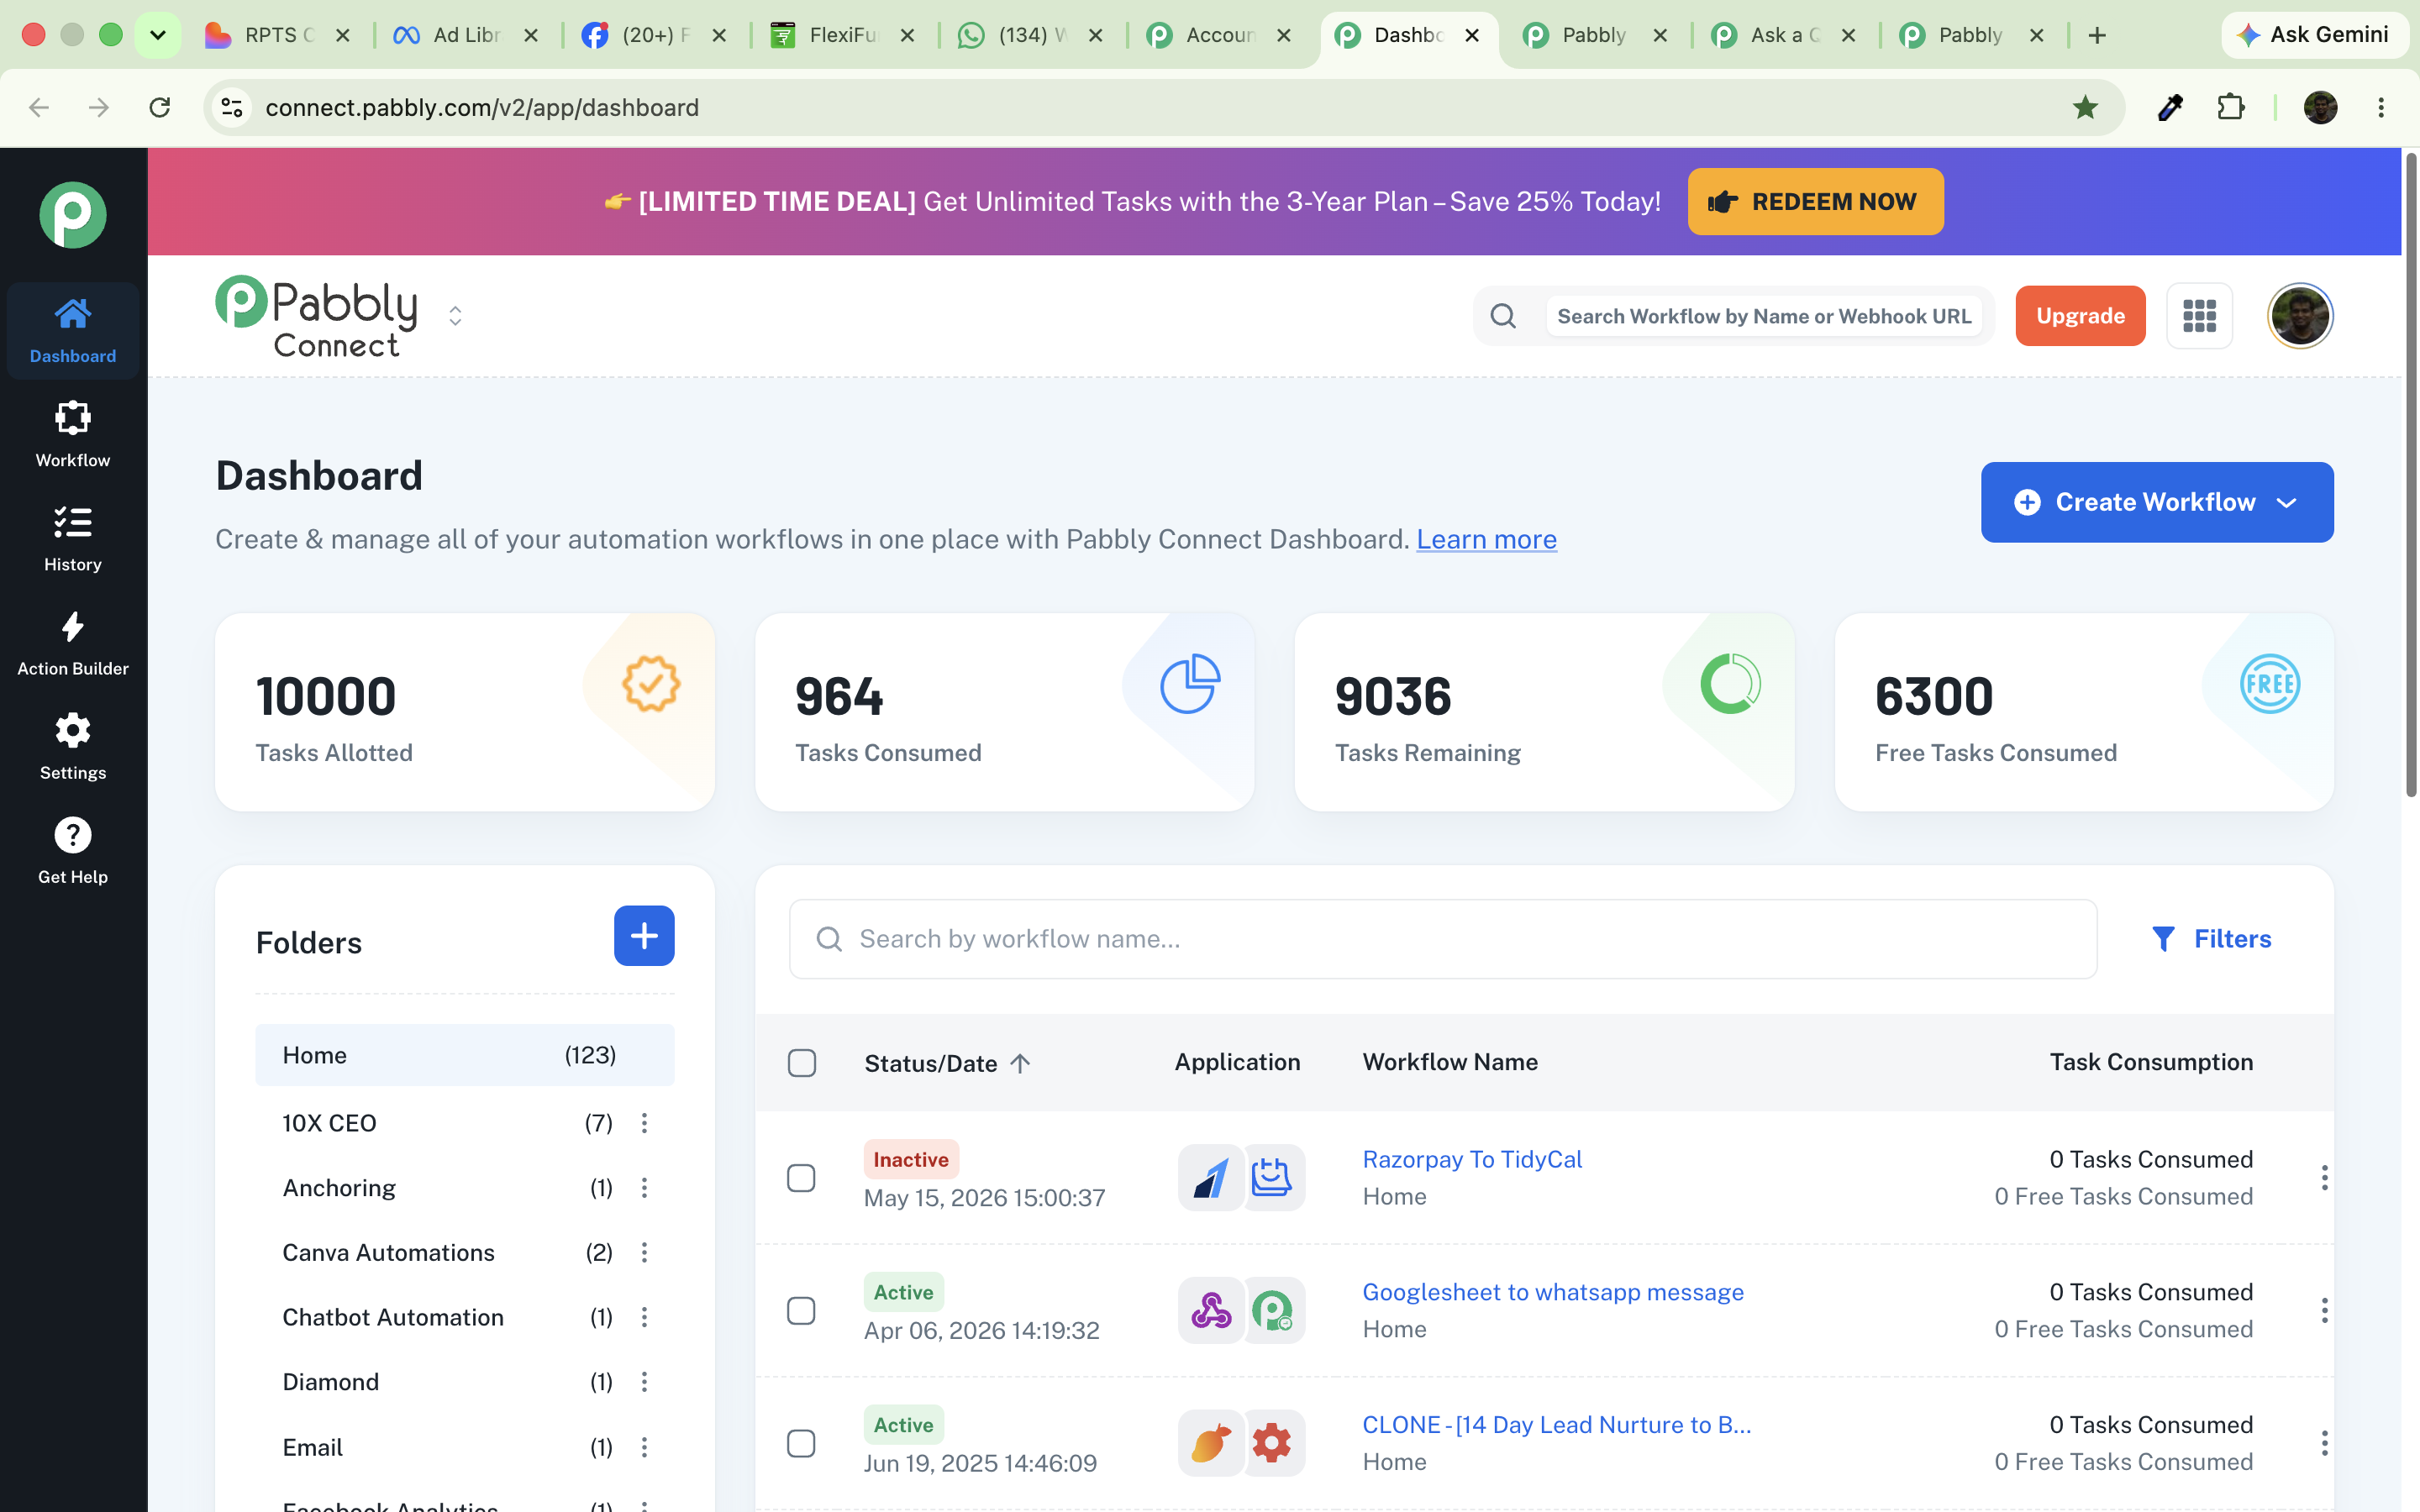Click the REDEEM NOW button
This screenshot has height=1512, width=2420.
click(x=1815, y=201)
